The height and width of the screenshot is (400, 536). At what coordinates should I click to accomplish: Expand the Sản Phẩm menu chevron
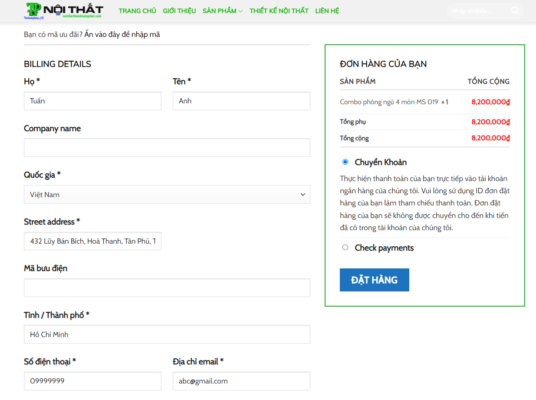(x=241, y=11)
